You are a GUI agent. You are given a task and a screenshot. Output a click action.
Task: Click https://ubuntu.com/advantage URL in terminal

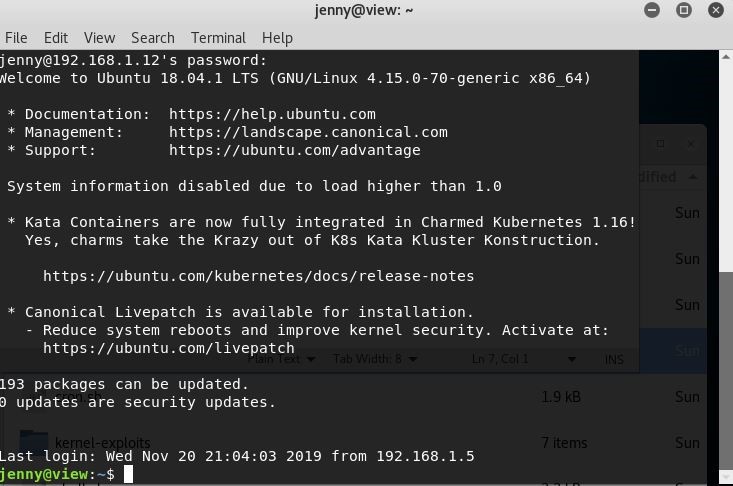[x=295, y=150]
